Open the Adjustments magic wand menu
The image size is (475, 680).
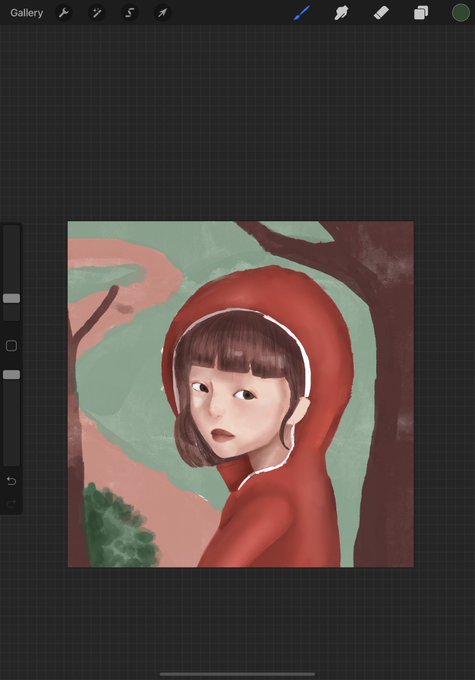(96, 13)
